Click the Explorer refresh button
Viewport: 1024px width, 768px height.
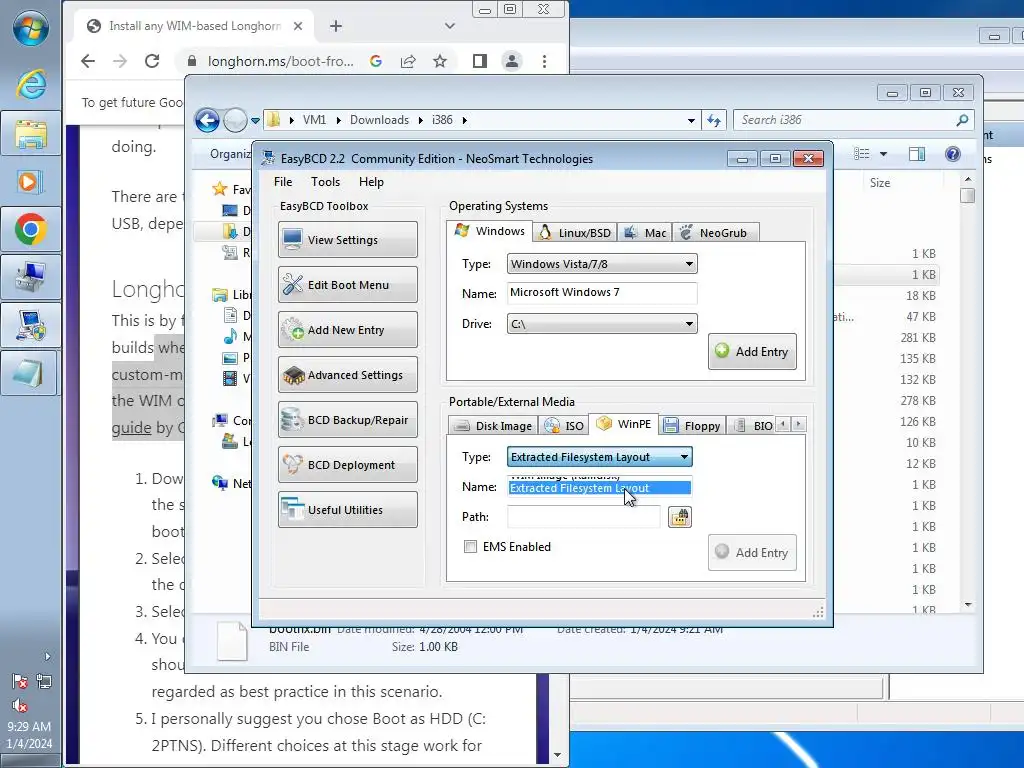tap(714, 120)
